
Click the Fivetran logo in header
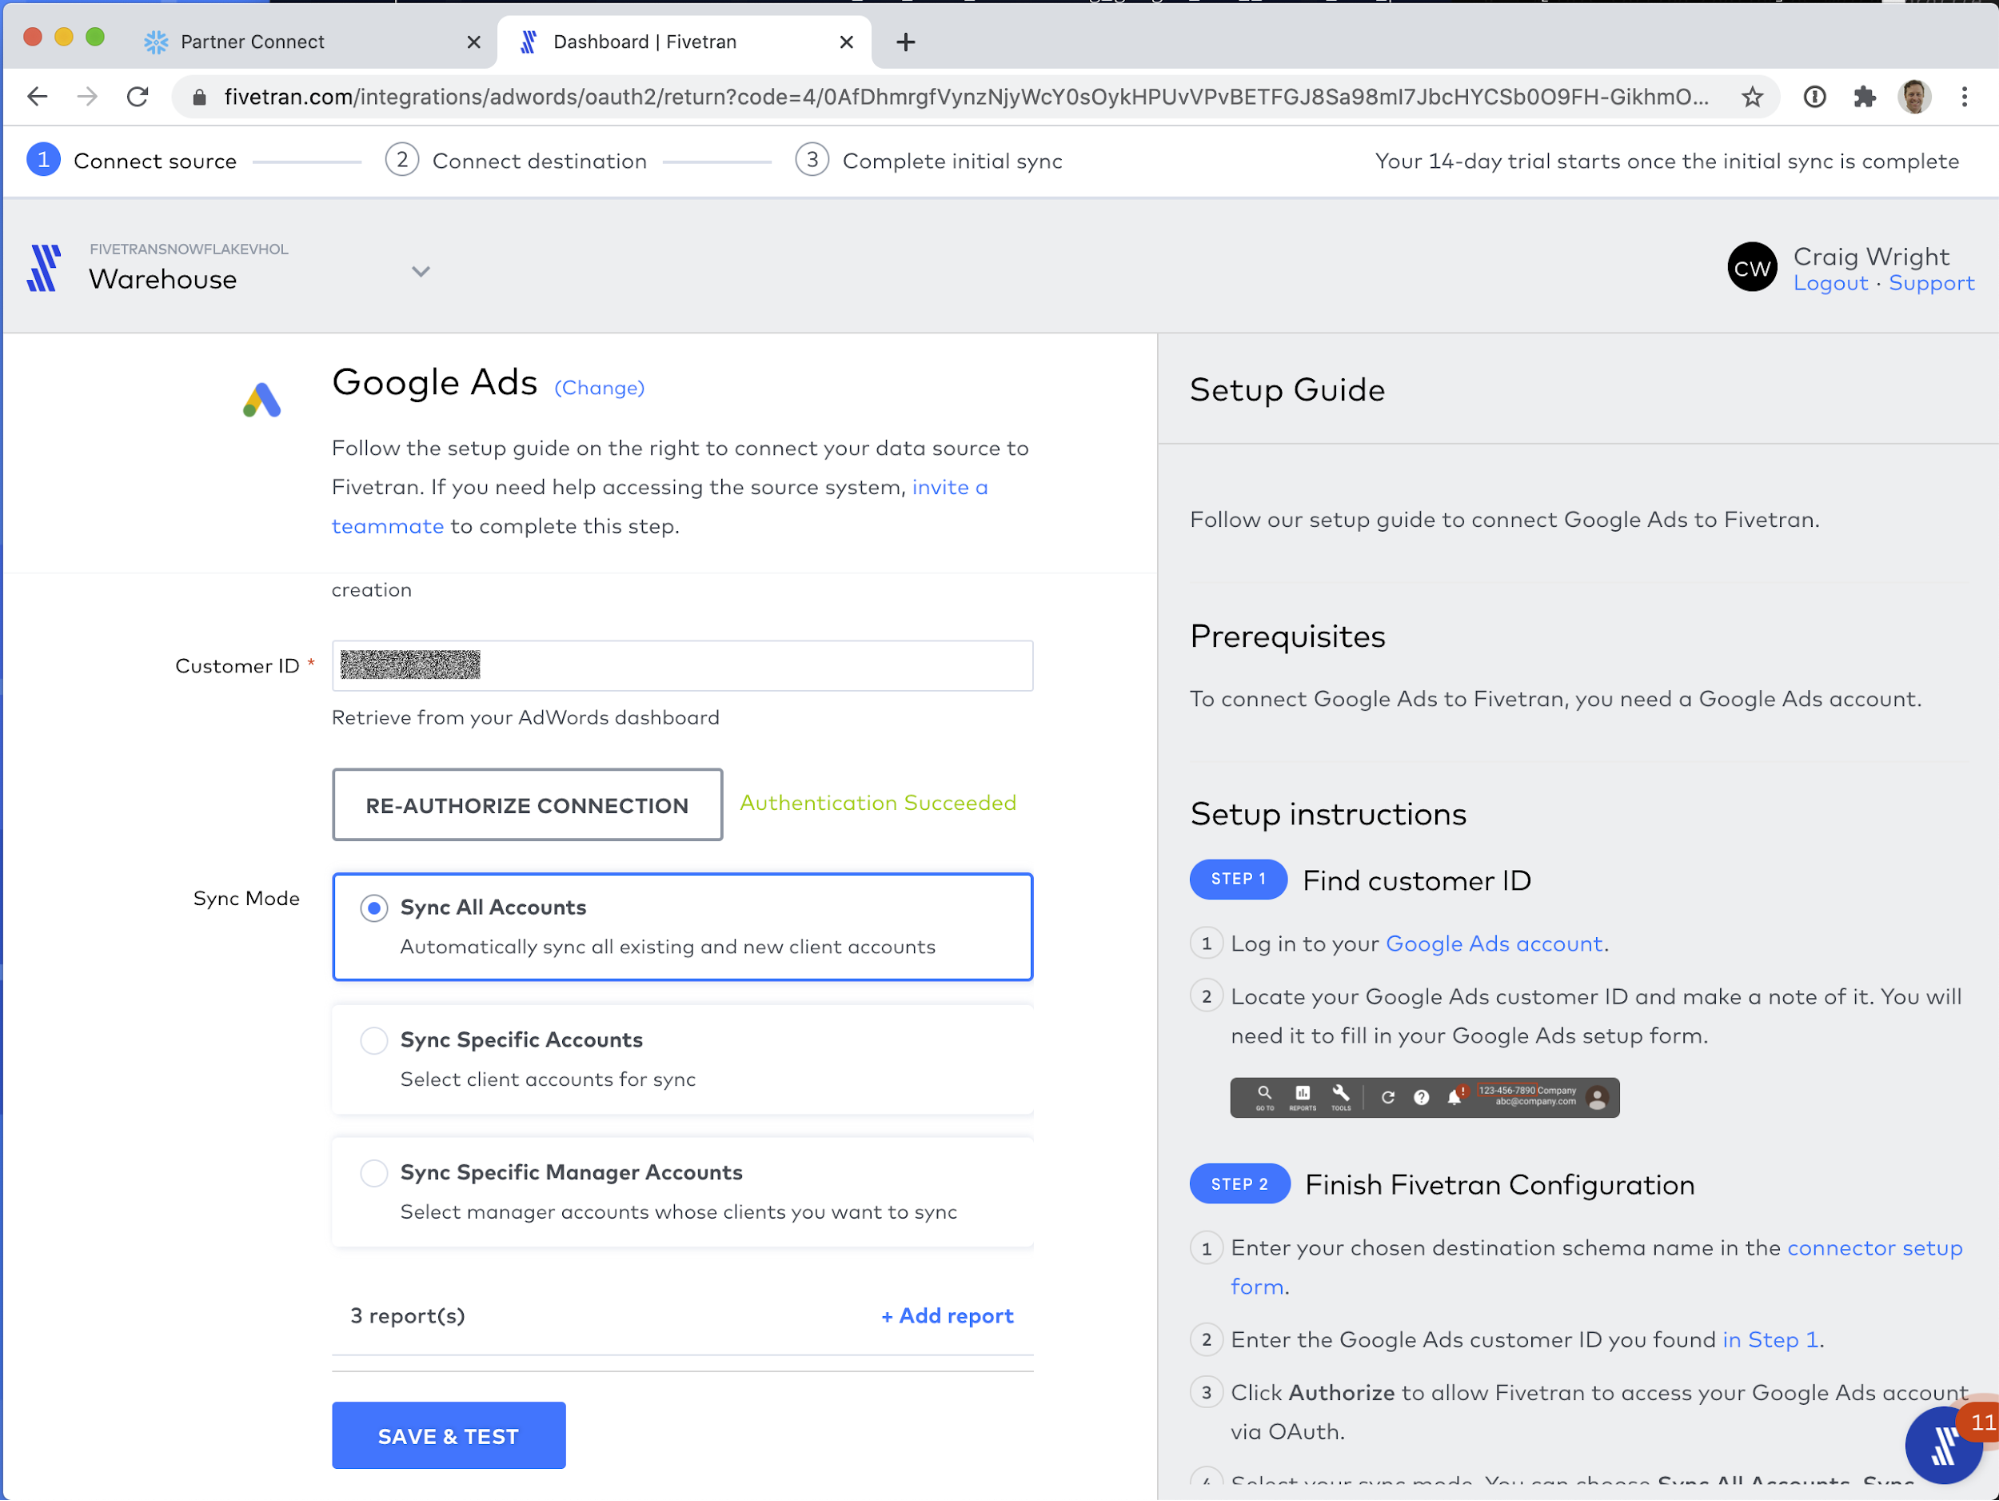coord(44,268)
